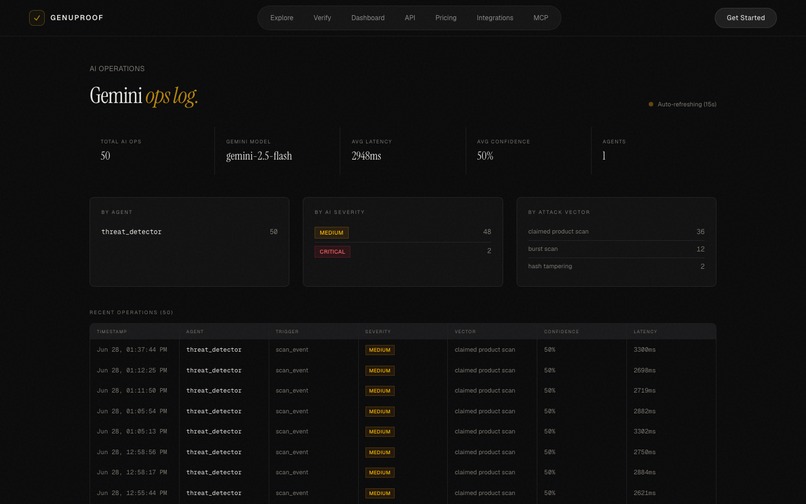
Task: Open the MCP nav item
Action: point(541,18)
